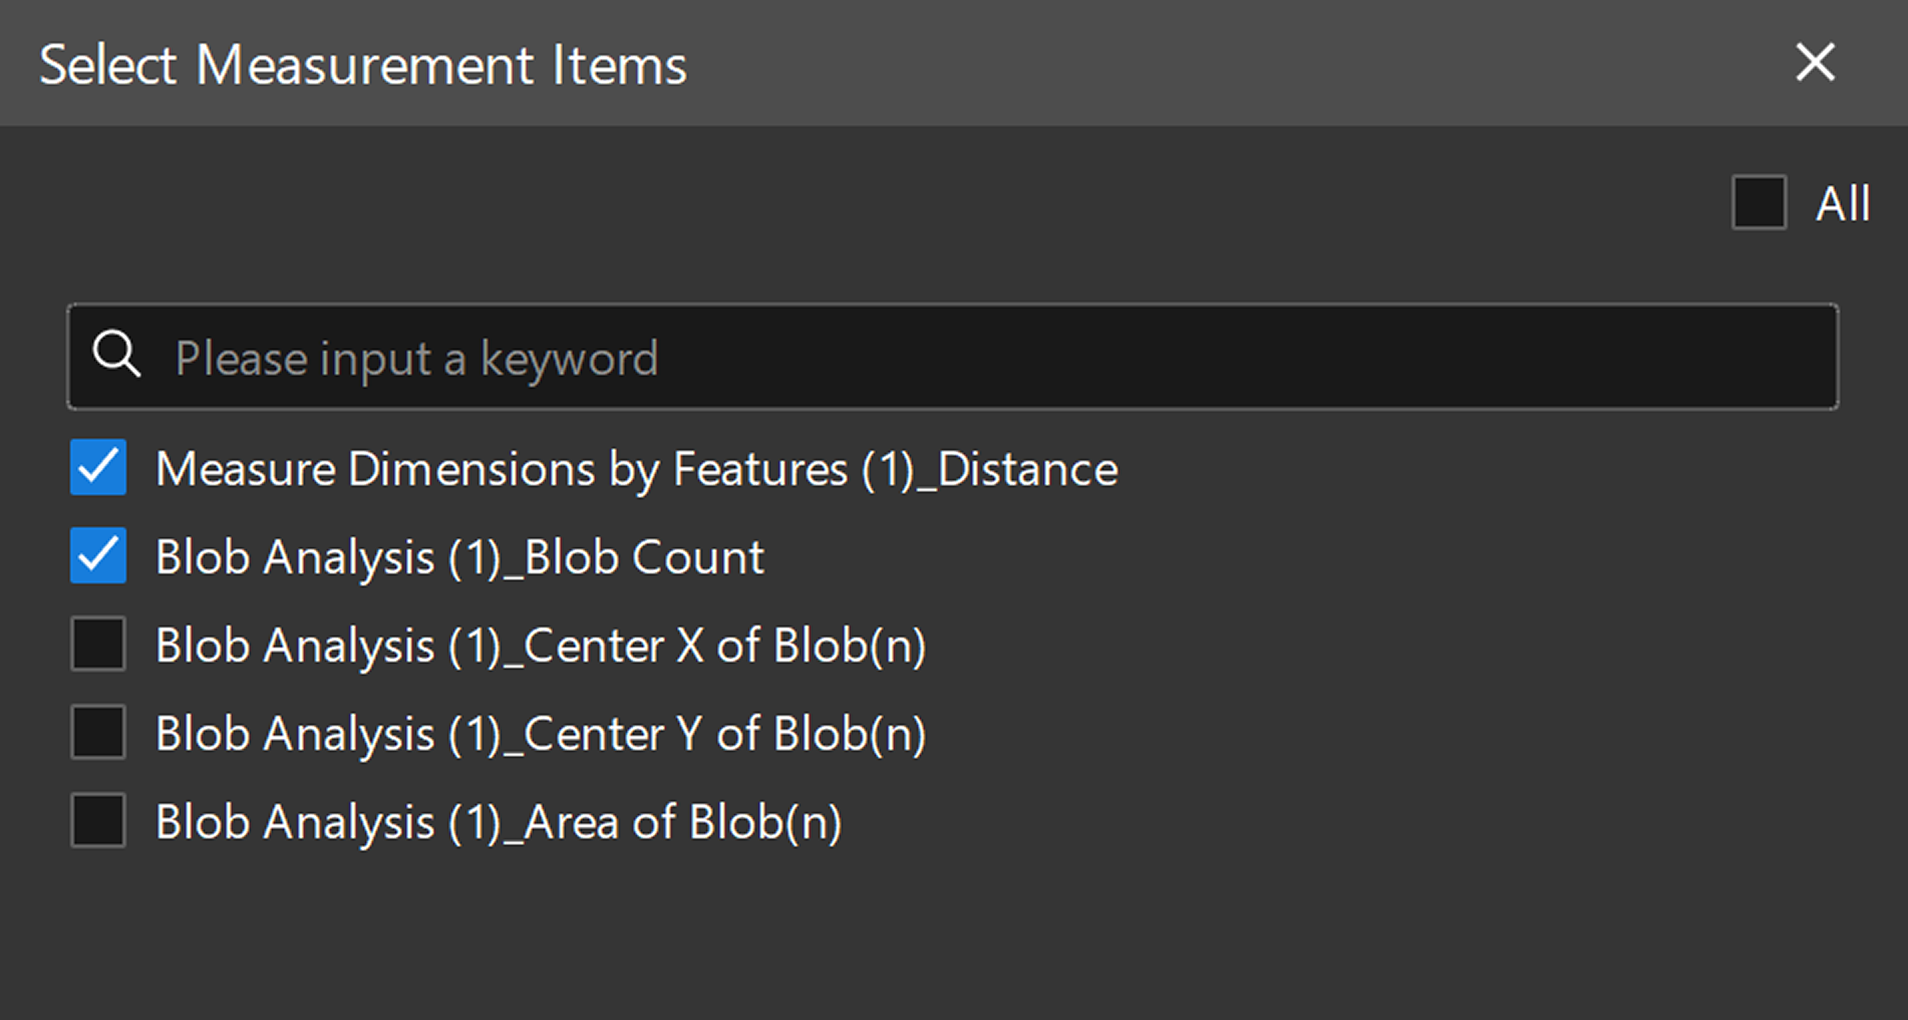
Task: Click the Center Y of Blob(n) label
Action: pyautogui.click(x=540, y=733)
